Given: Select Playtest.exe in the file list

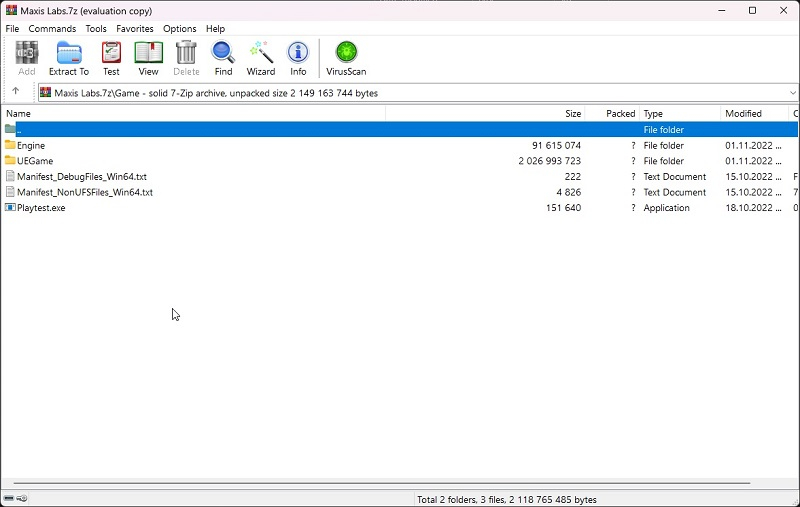Looking at the screenshot, I should 41,208.
